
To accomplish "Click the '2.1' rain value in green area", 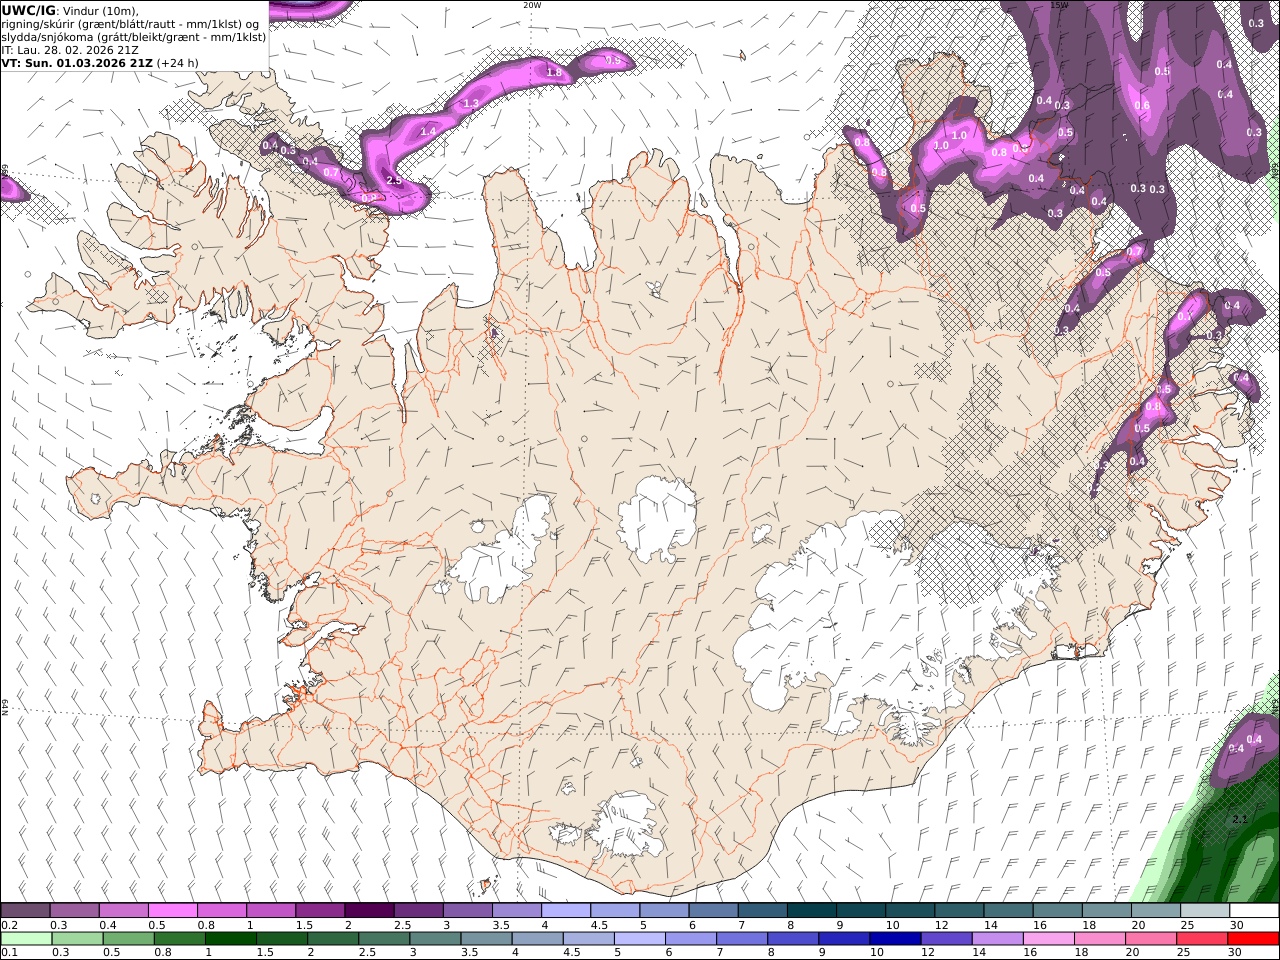I will pos(1239,819).
